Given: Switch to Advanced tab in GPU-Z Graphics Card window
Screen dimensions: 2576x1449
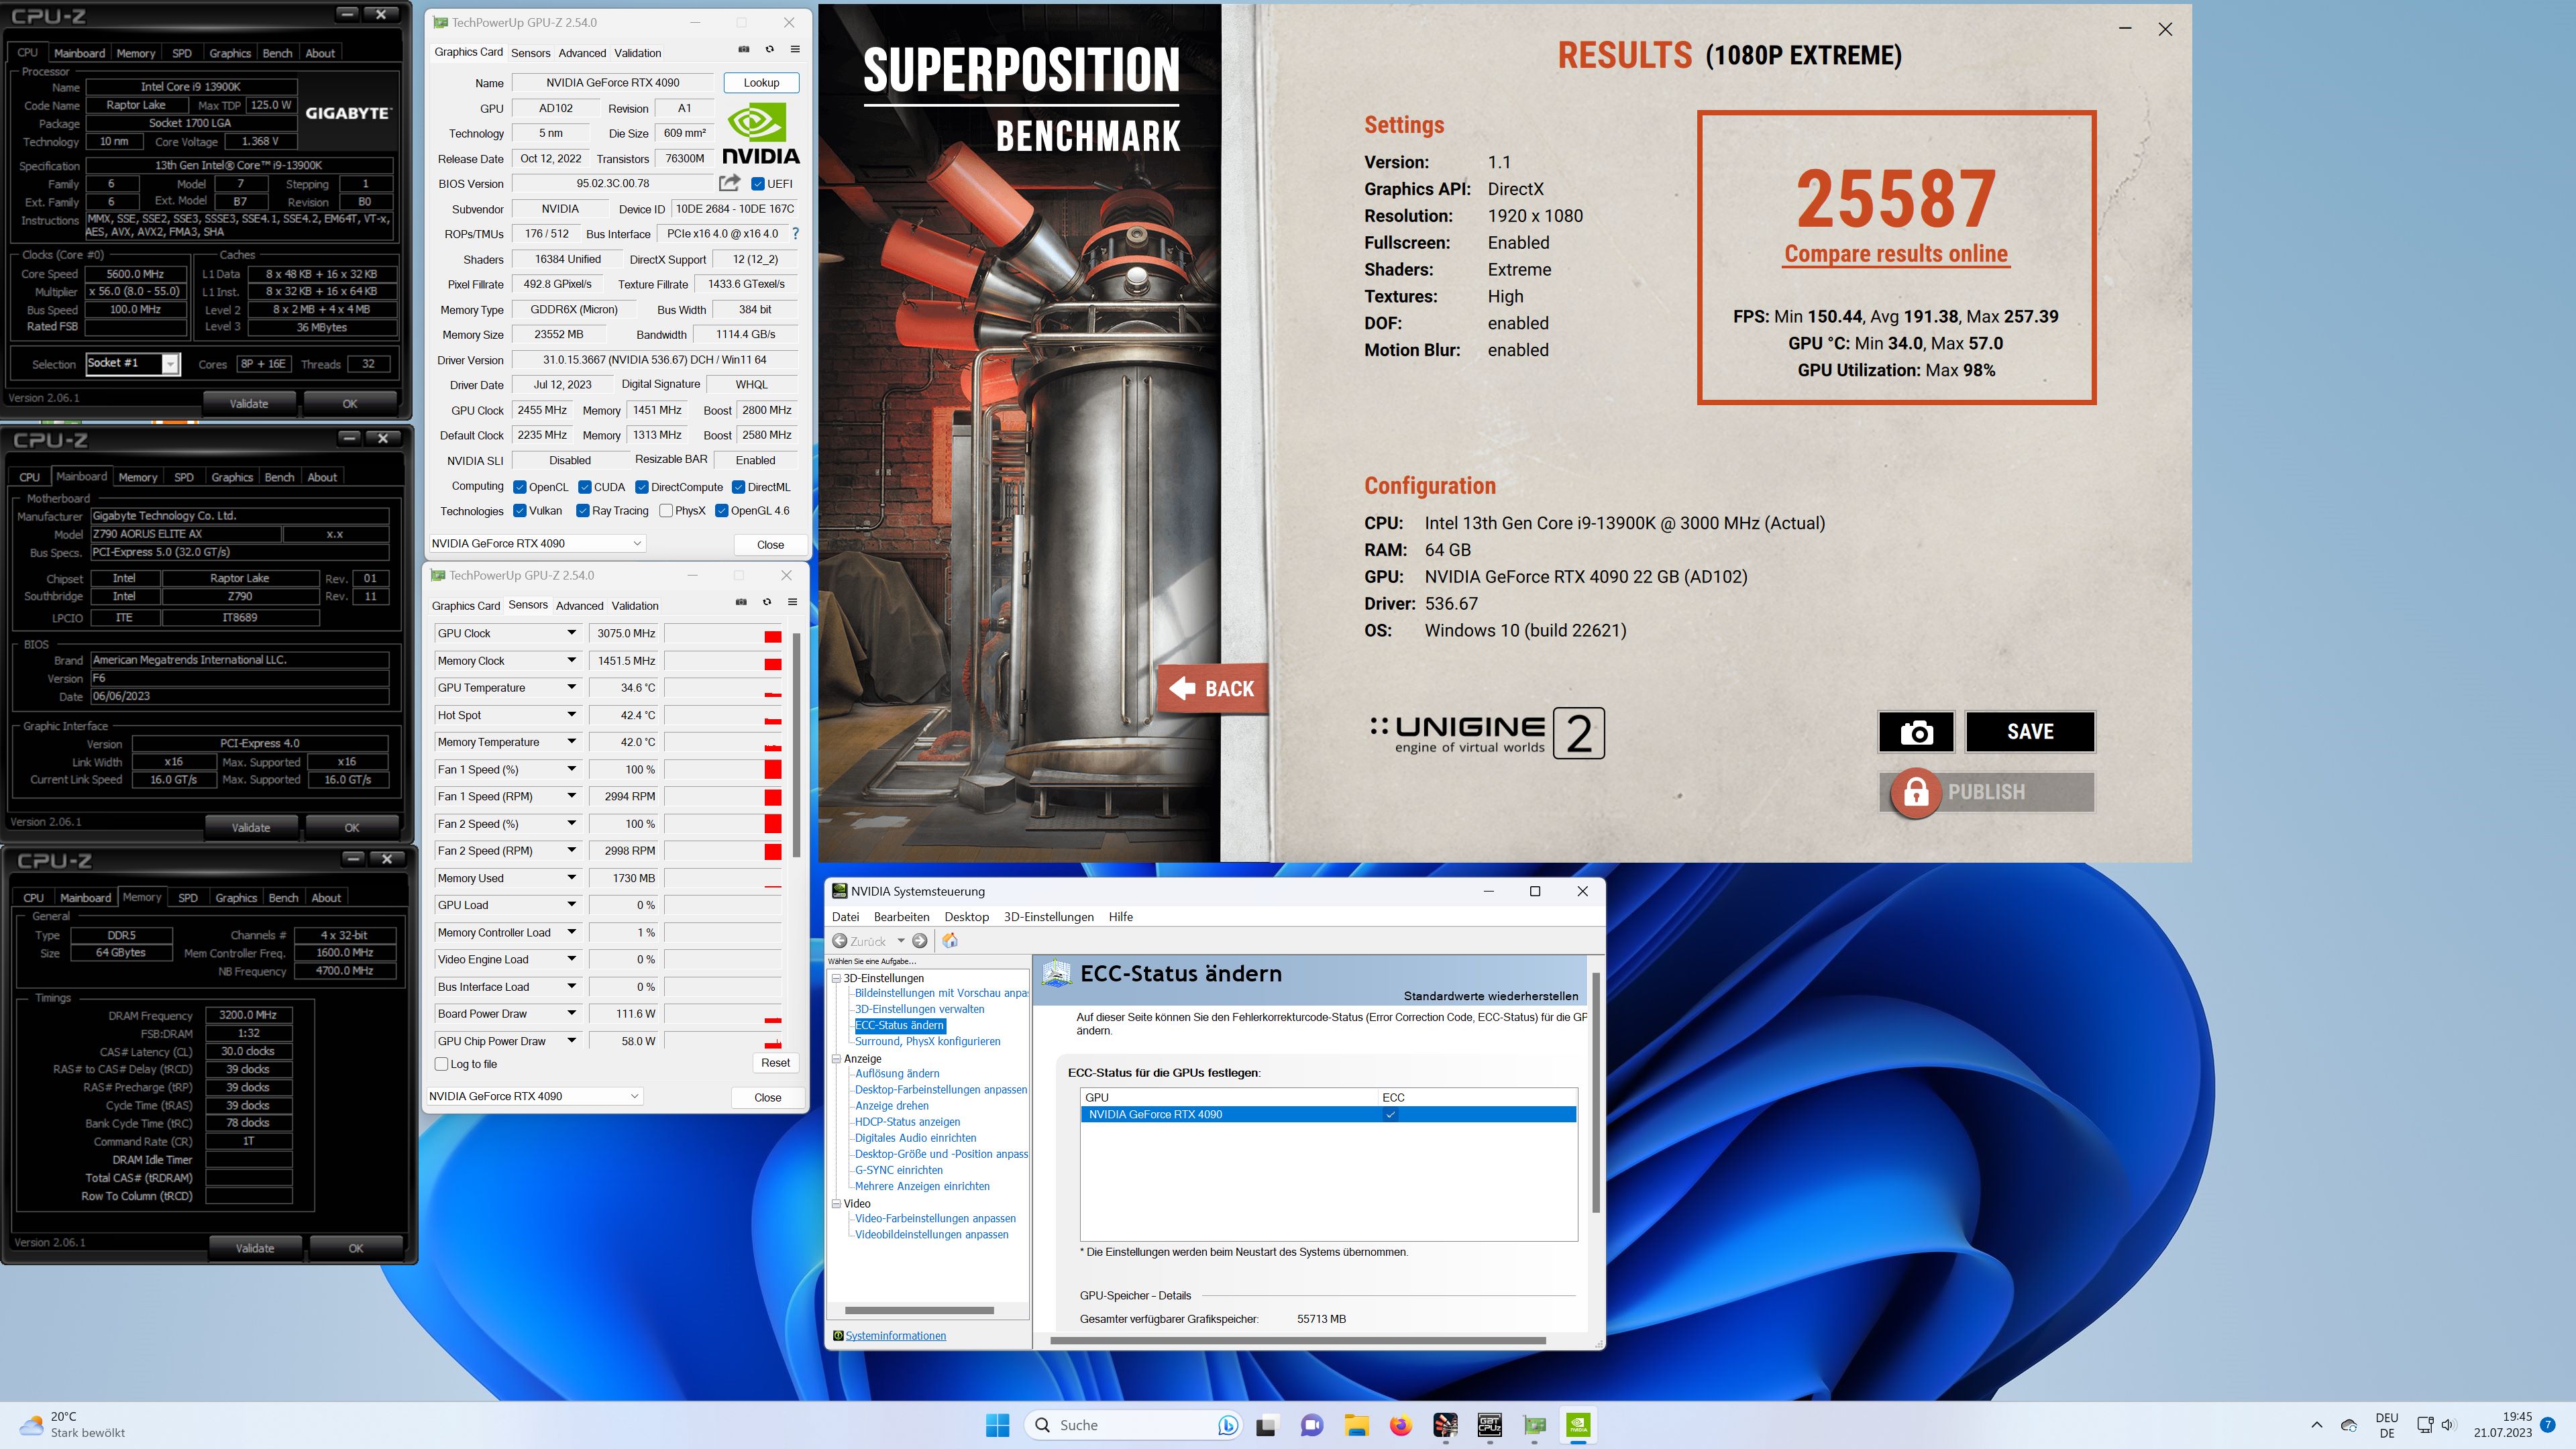Looking at the screenshot, I should pos(582,53).
